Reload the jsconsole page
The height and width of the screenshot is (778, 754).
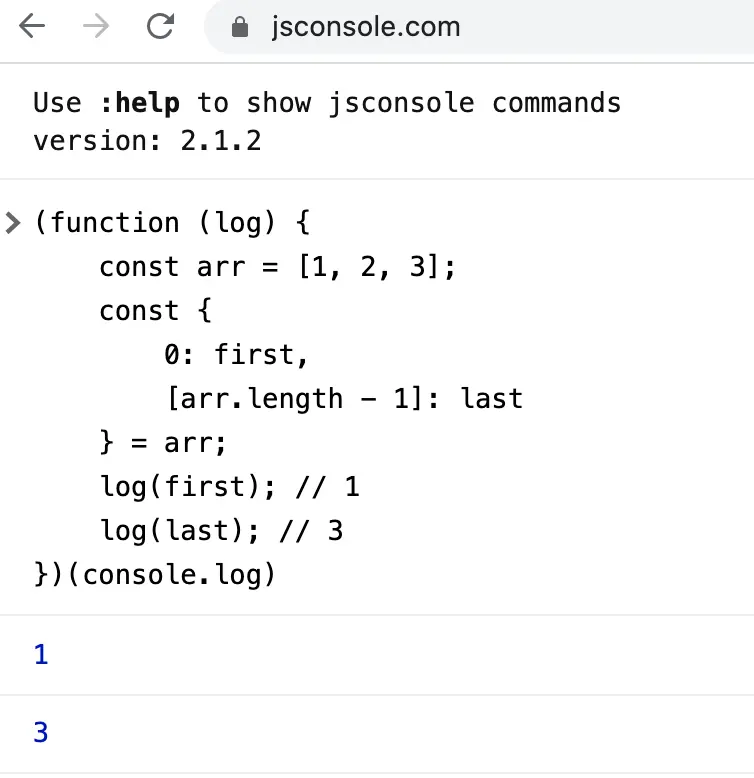click(x=160, y=26)
